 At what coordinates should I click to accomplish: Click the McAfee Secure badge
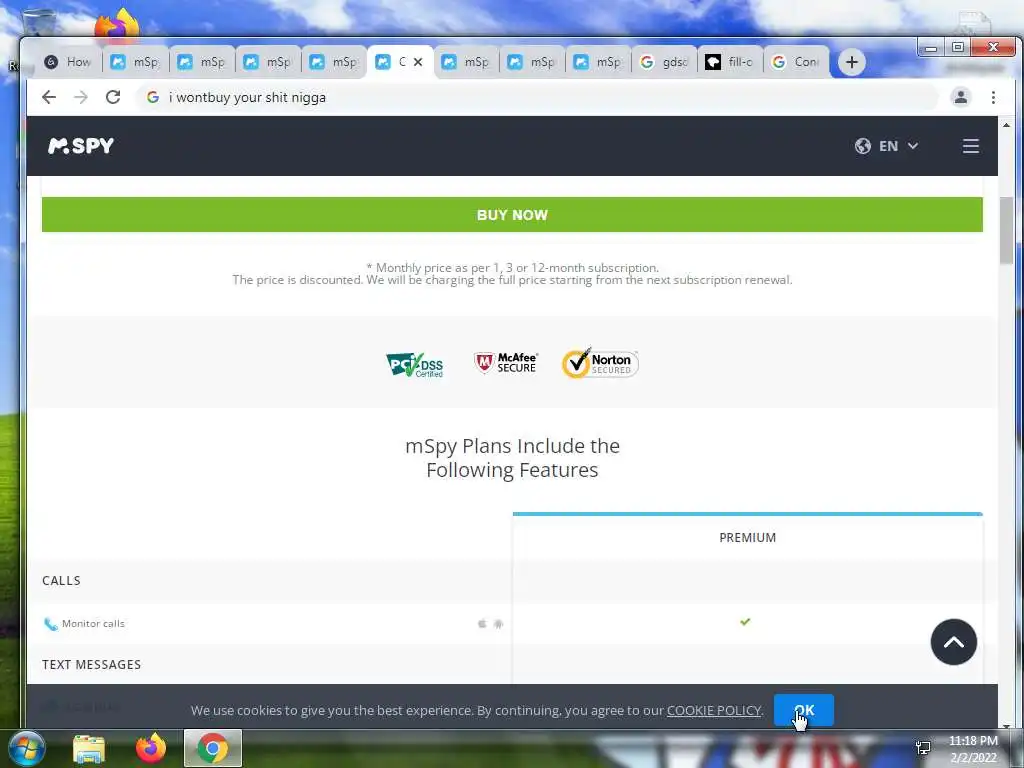coord(506,363)
